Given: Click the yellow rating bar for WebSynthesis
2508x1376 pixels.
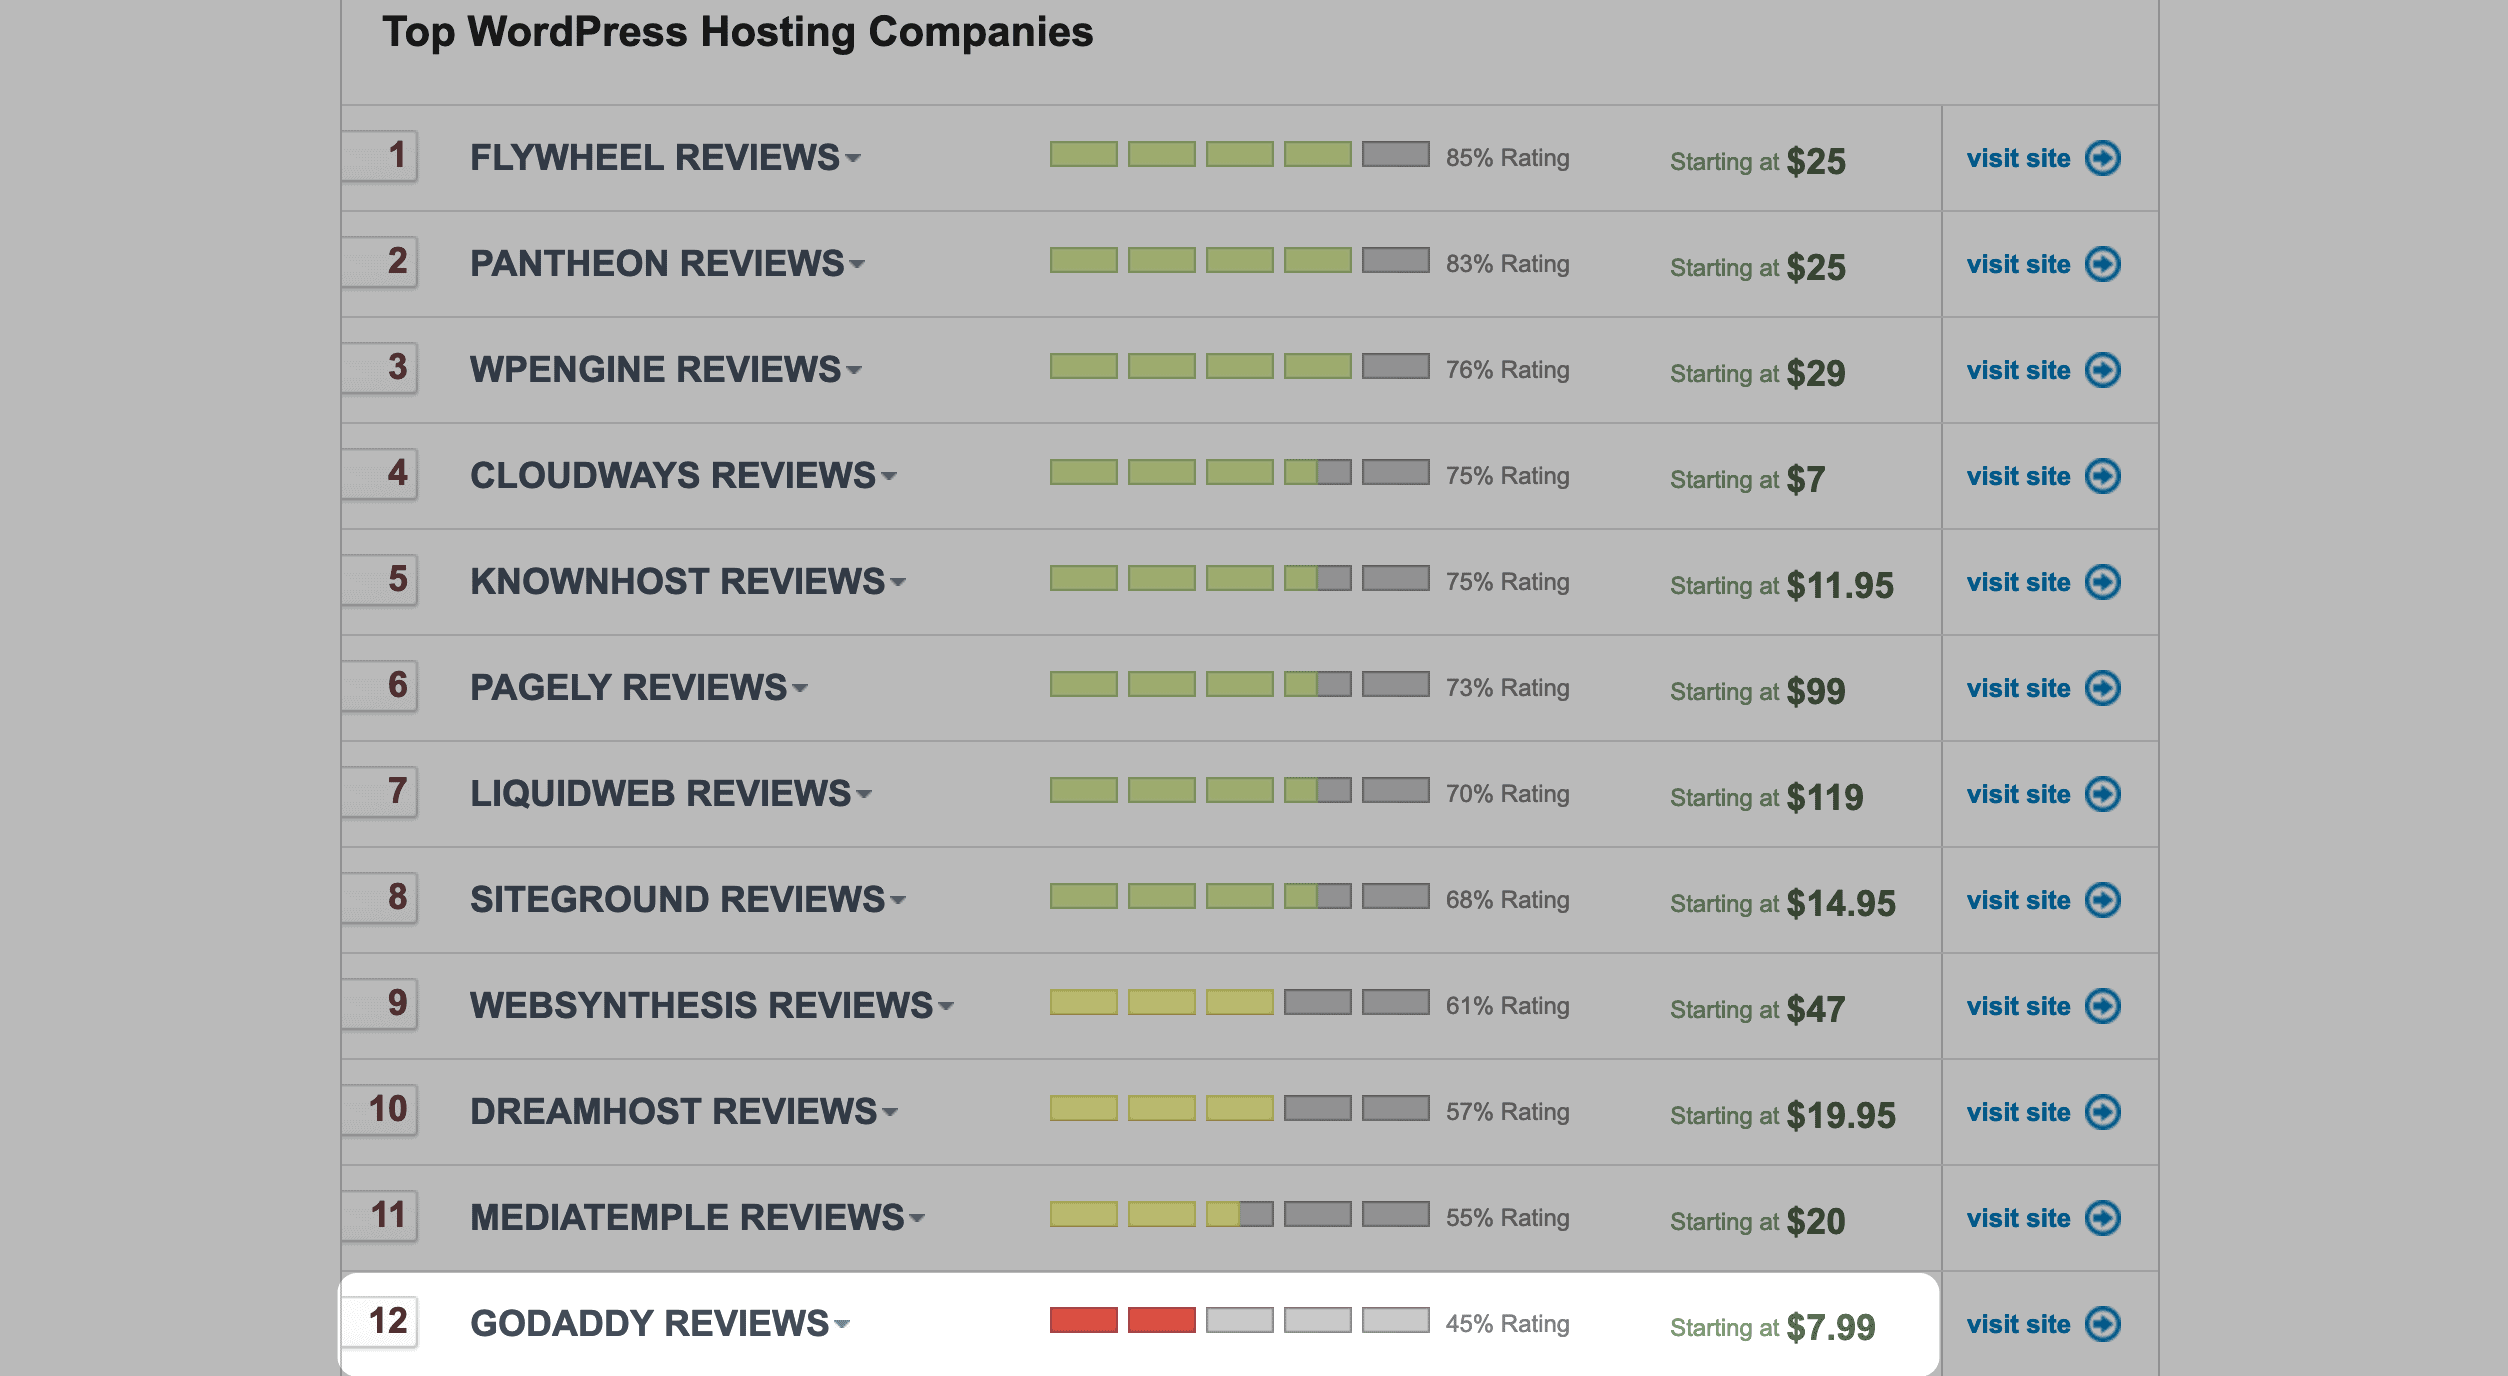Looking at the screenshot, I should click(x=1240, y=1002).
